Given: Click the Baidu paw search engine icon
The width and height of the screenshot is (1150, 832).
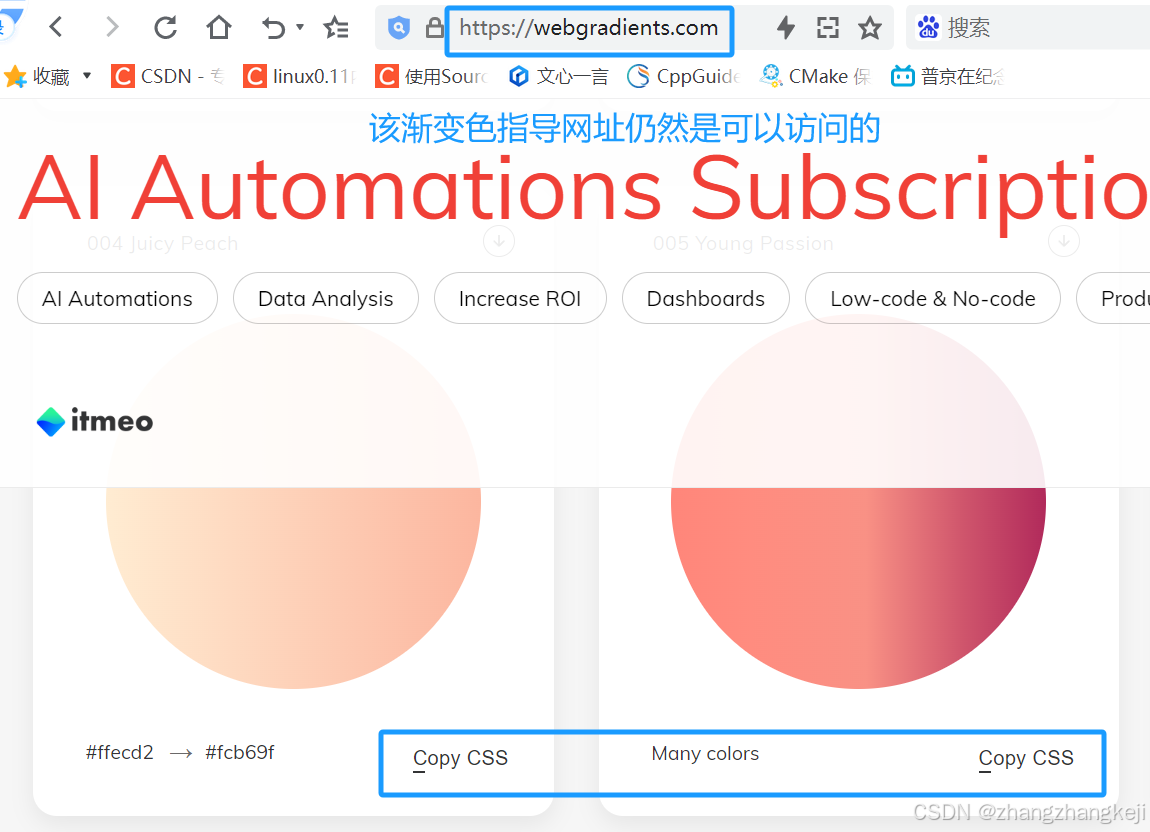Looking at the screenshot, I should pos(928,28).
